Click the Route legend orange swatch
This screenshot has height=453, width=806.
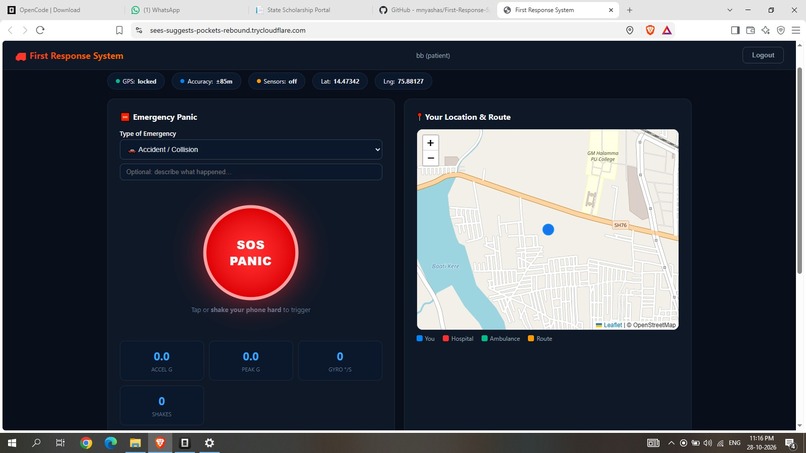coord(531,338)
